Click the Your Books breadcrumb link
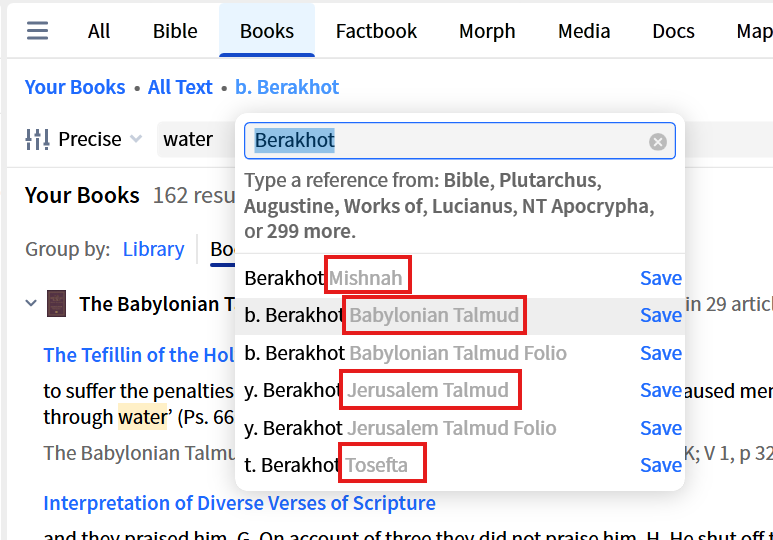This screenshot has height=540, width=773. coord(75,87)
